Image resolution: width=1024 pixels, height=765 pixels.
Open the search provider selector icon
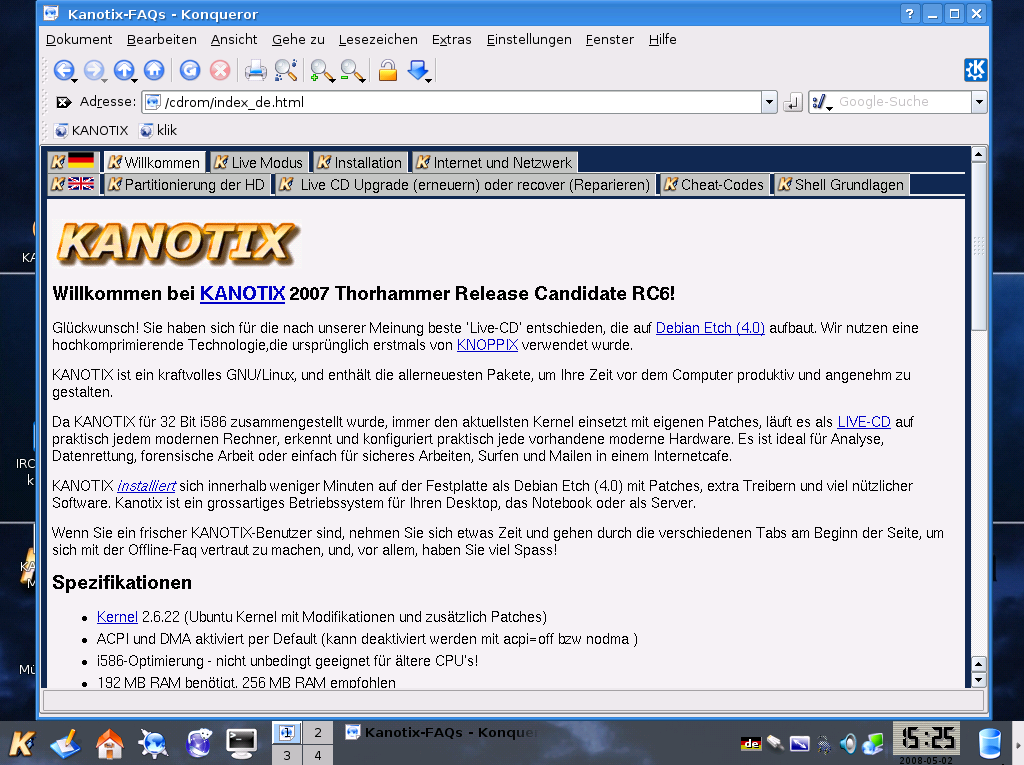(x=821, y=102)
